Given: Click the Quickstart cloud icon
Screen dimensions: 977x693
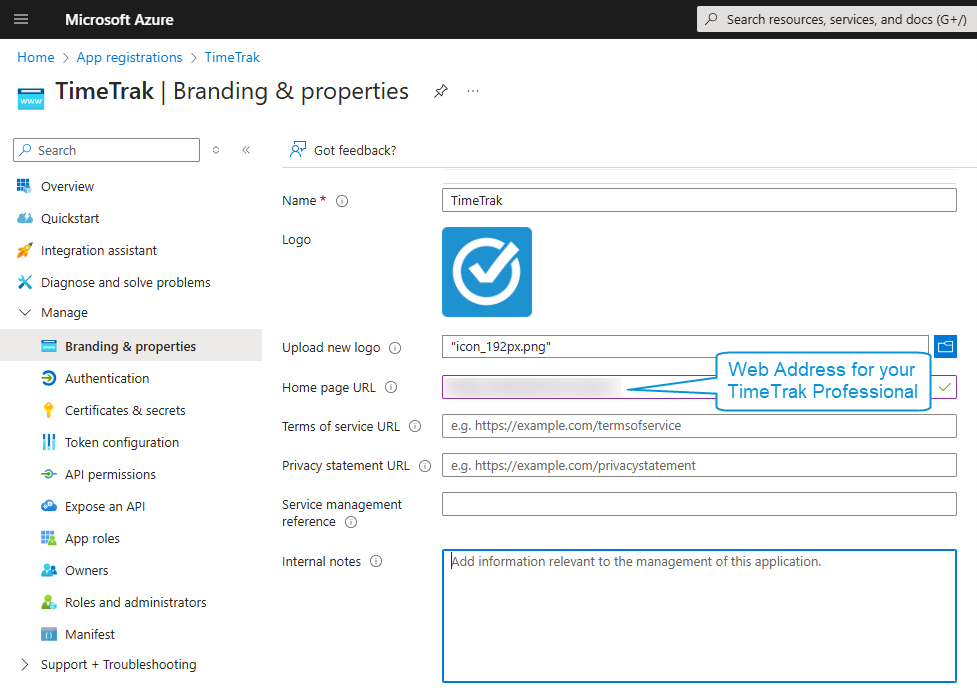Looking at the screenshot, I should pyautogui.click(x=24, y=218).
